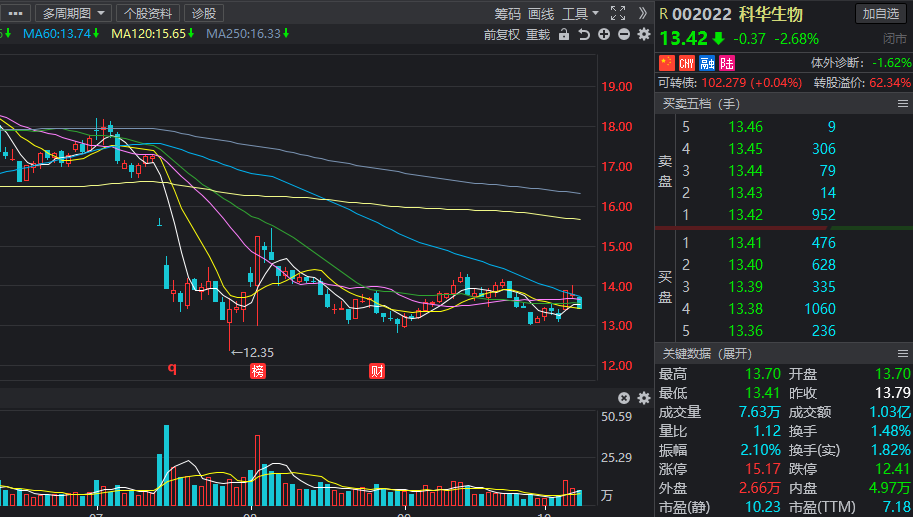Image resolution: width=913 pixels, height=517 pixels.
Task: Click the 可转债 102.279 quote
Action: coord(730,83)
